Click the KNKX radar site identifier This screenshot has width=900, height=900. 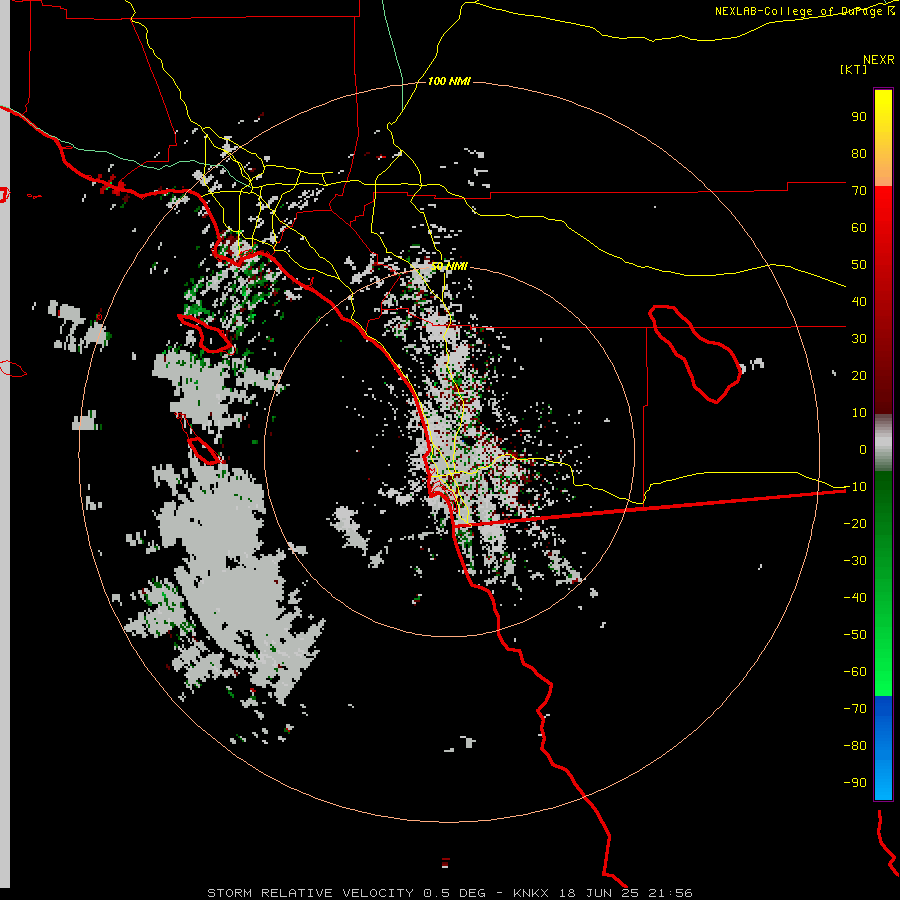(x=531, y=893)
